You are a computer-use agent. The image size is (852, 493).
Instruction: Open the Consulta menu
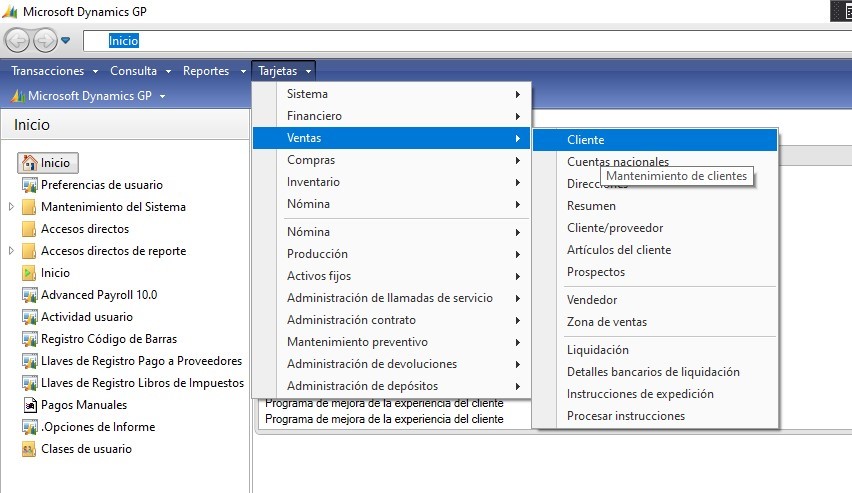[x=140, y=71]
